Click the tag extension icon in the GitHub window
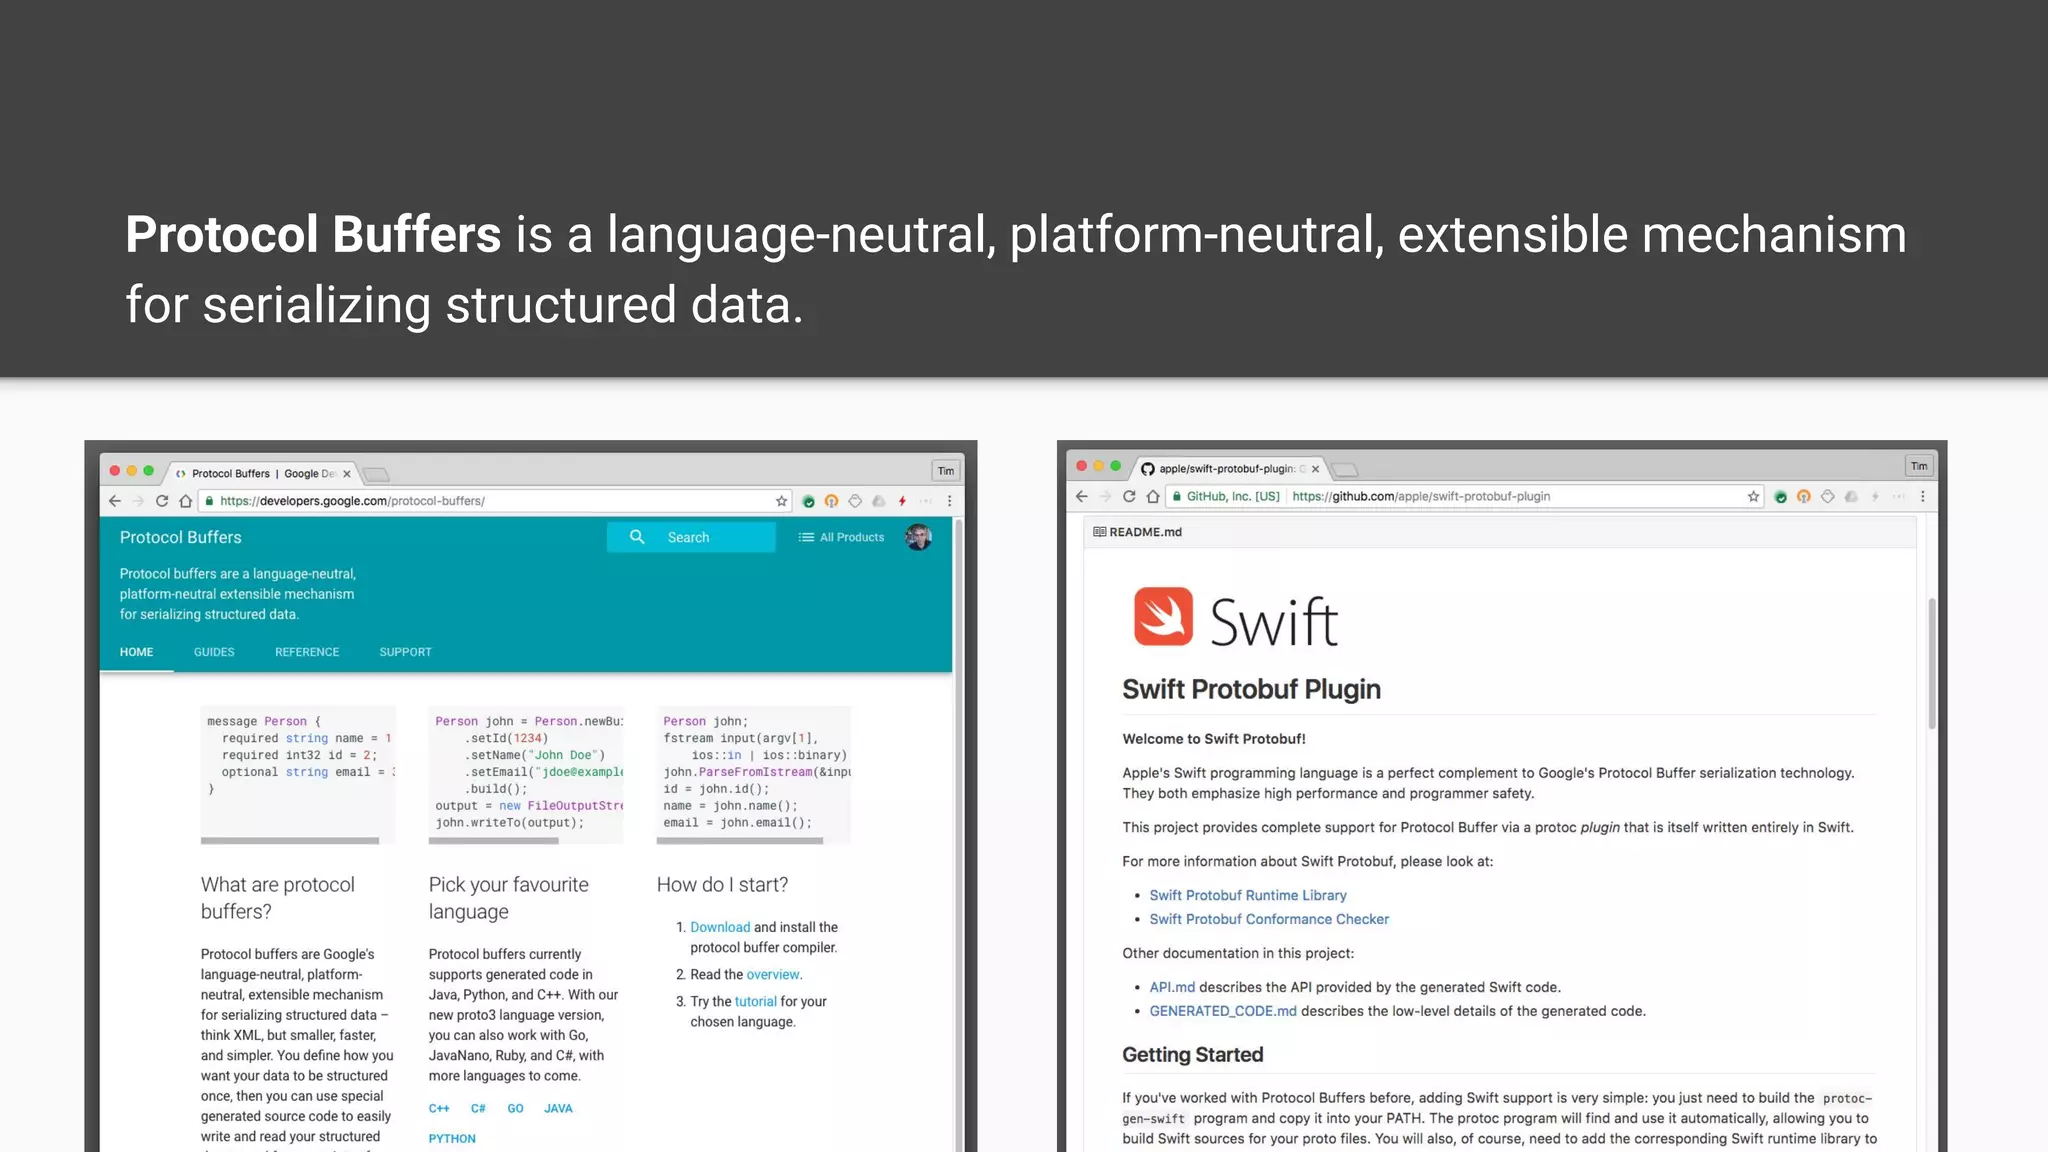 1828,496
